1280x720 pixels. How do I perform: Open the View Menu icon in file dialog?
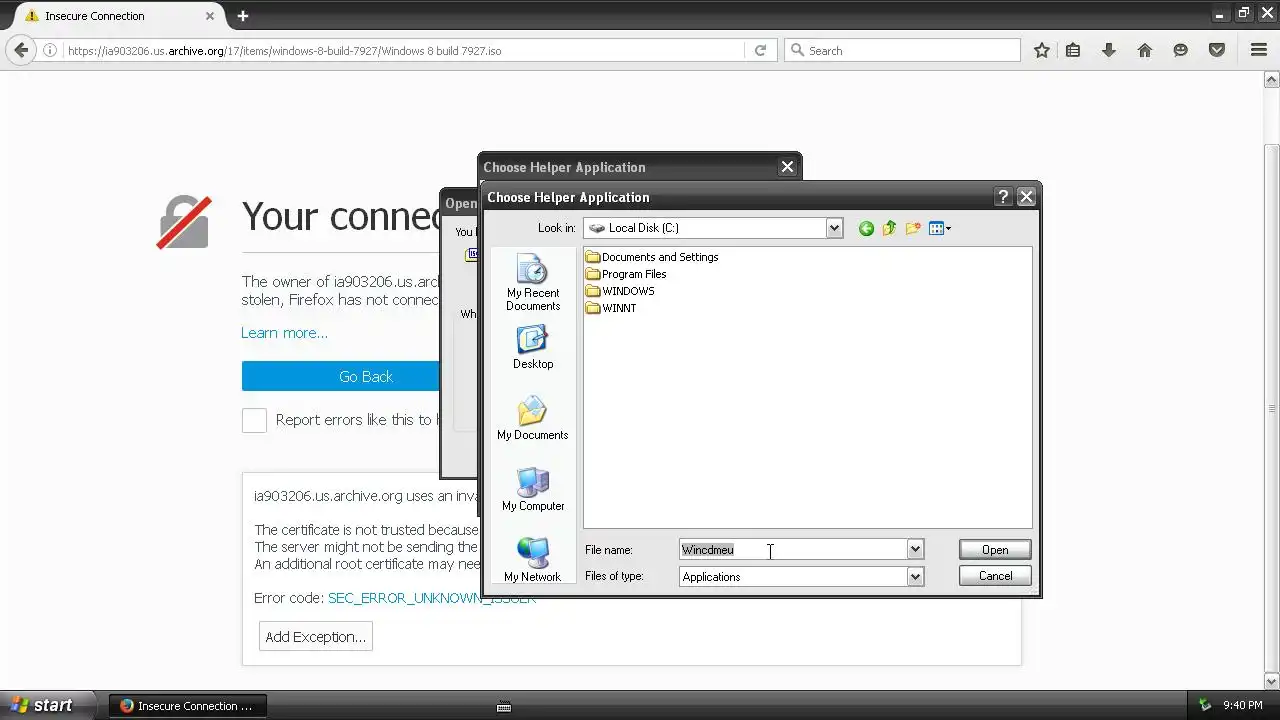940,228
